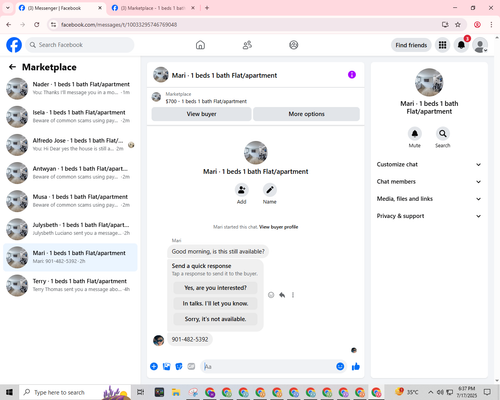500x400 pixels.
Task: Open message more options dots
Action: (x=293, y=295)
